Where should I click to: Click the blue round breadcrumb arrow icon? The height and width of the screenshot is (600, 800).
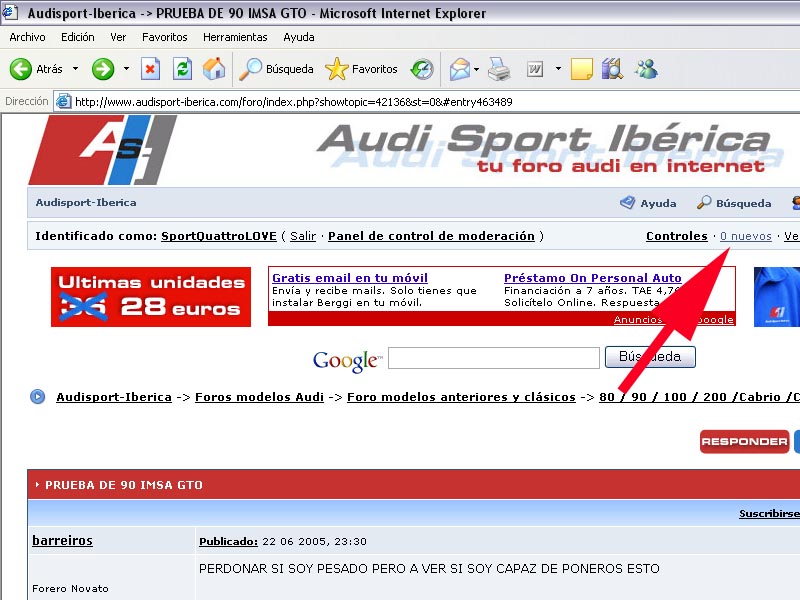tap(37, 396)
